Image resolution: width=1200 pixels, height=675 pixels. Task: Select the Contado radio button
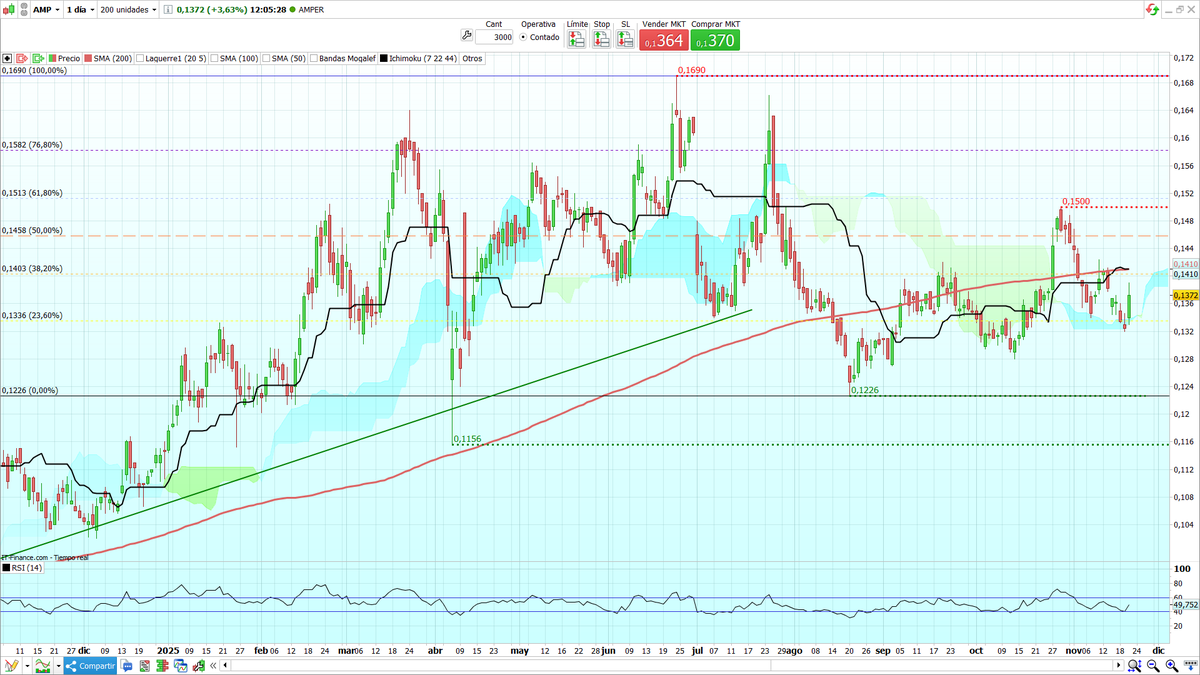point(523,37)
